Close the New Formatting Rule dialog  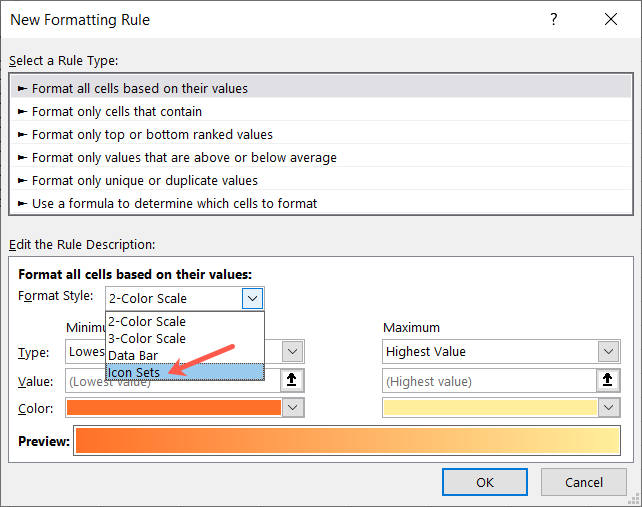point(611,19)
